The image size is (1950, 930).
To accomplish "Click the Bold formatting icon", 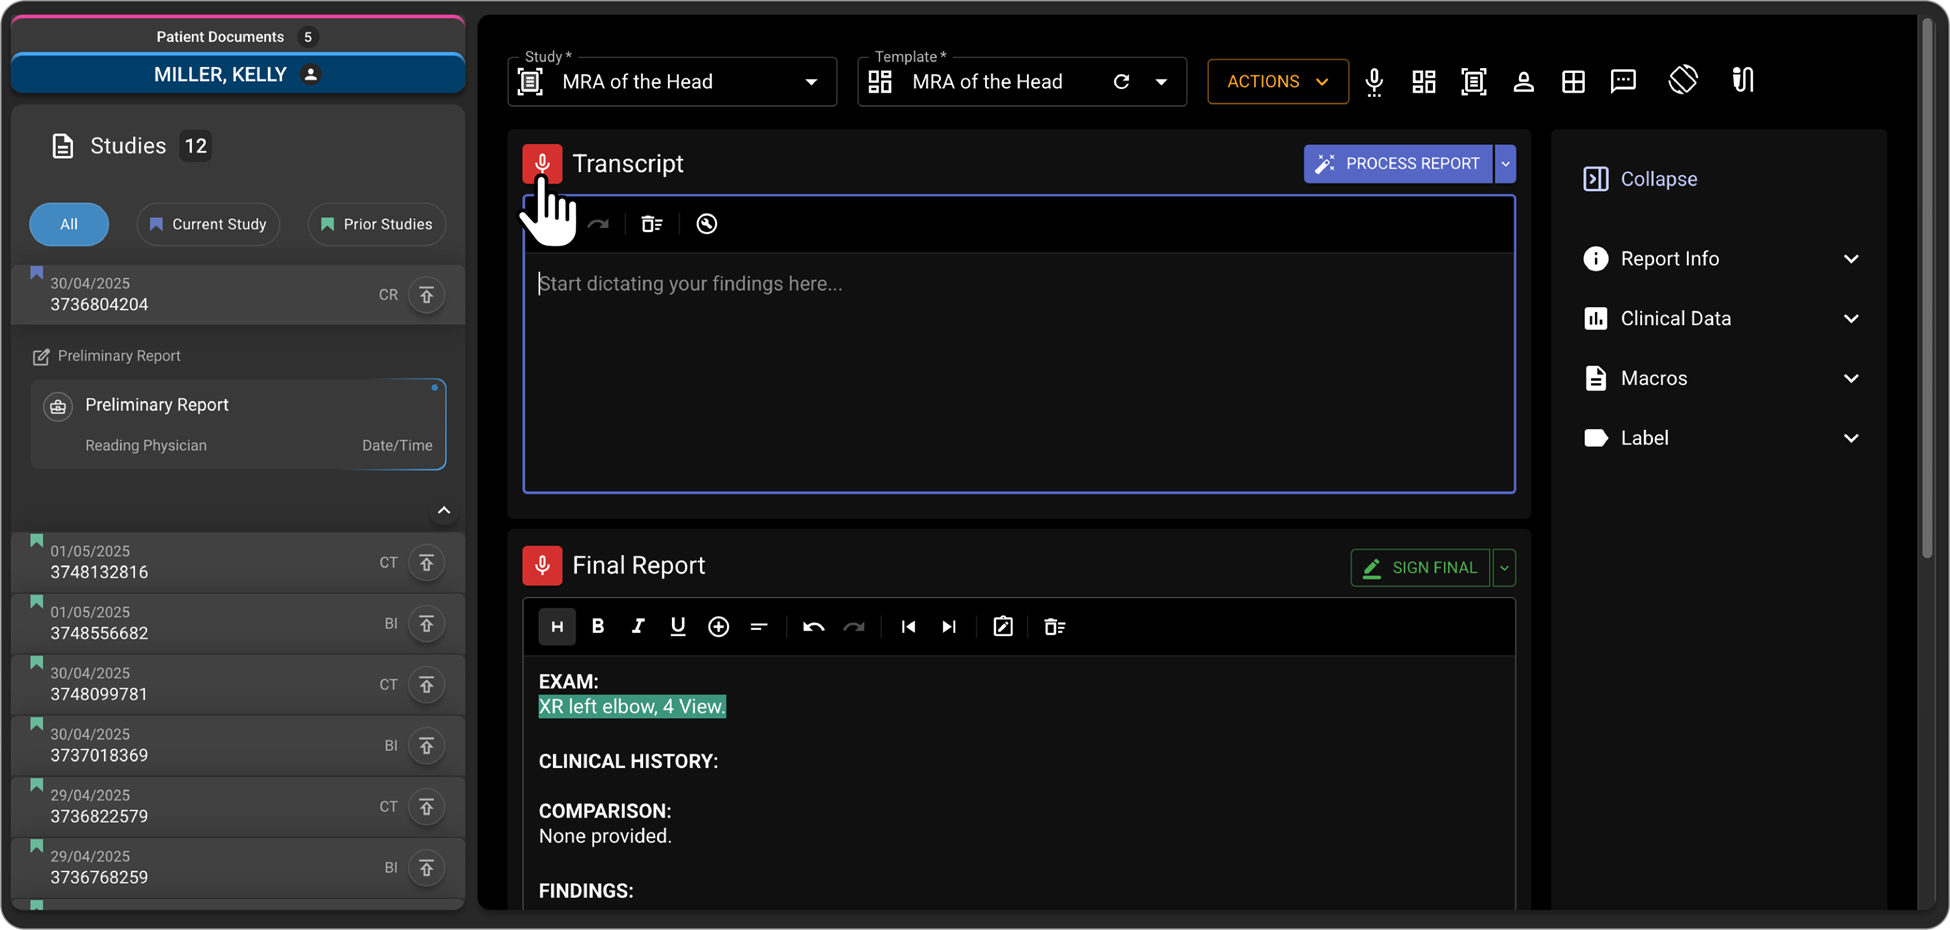I will (x=598, y=627).
